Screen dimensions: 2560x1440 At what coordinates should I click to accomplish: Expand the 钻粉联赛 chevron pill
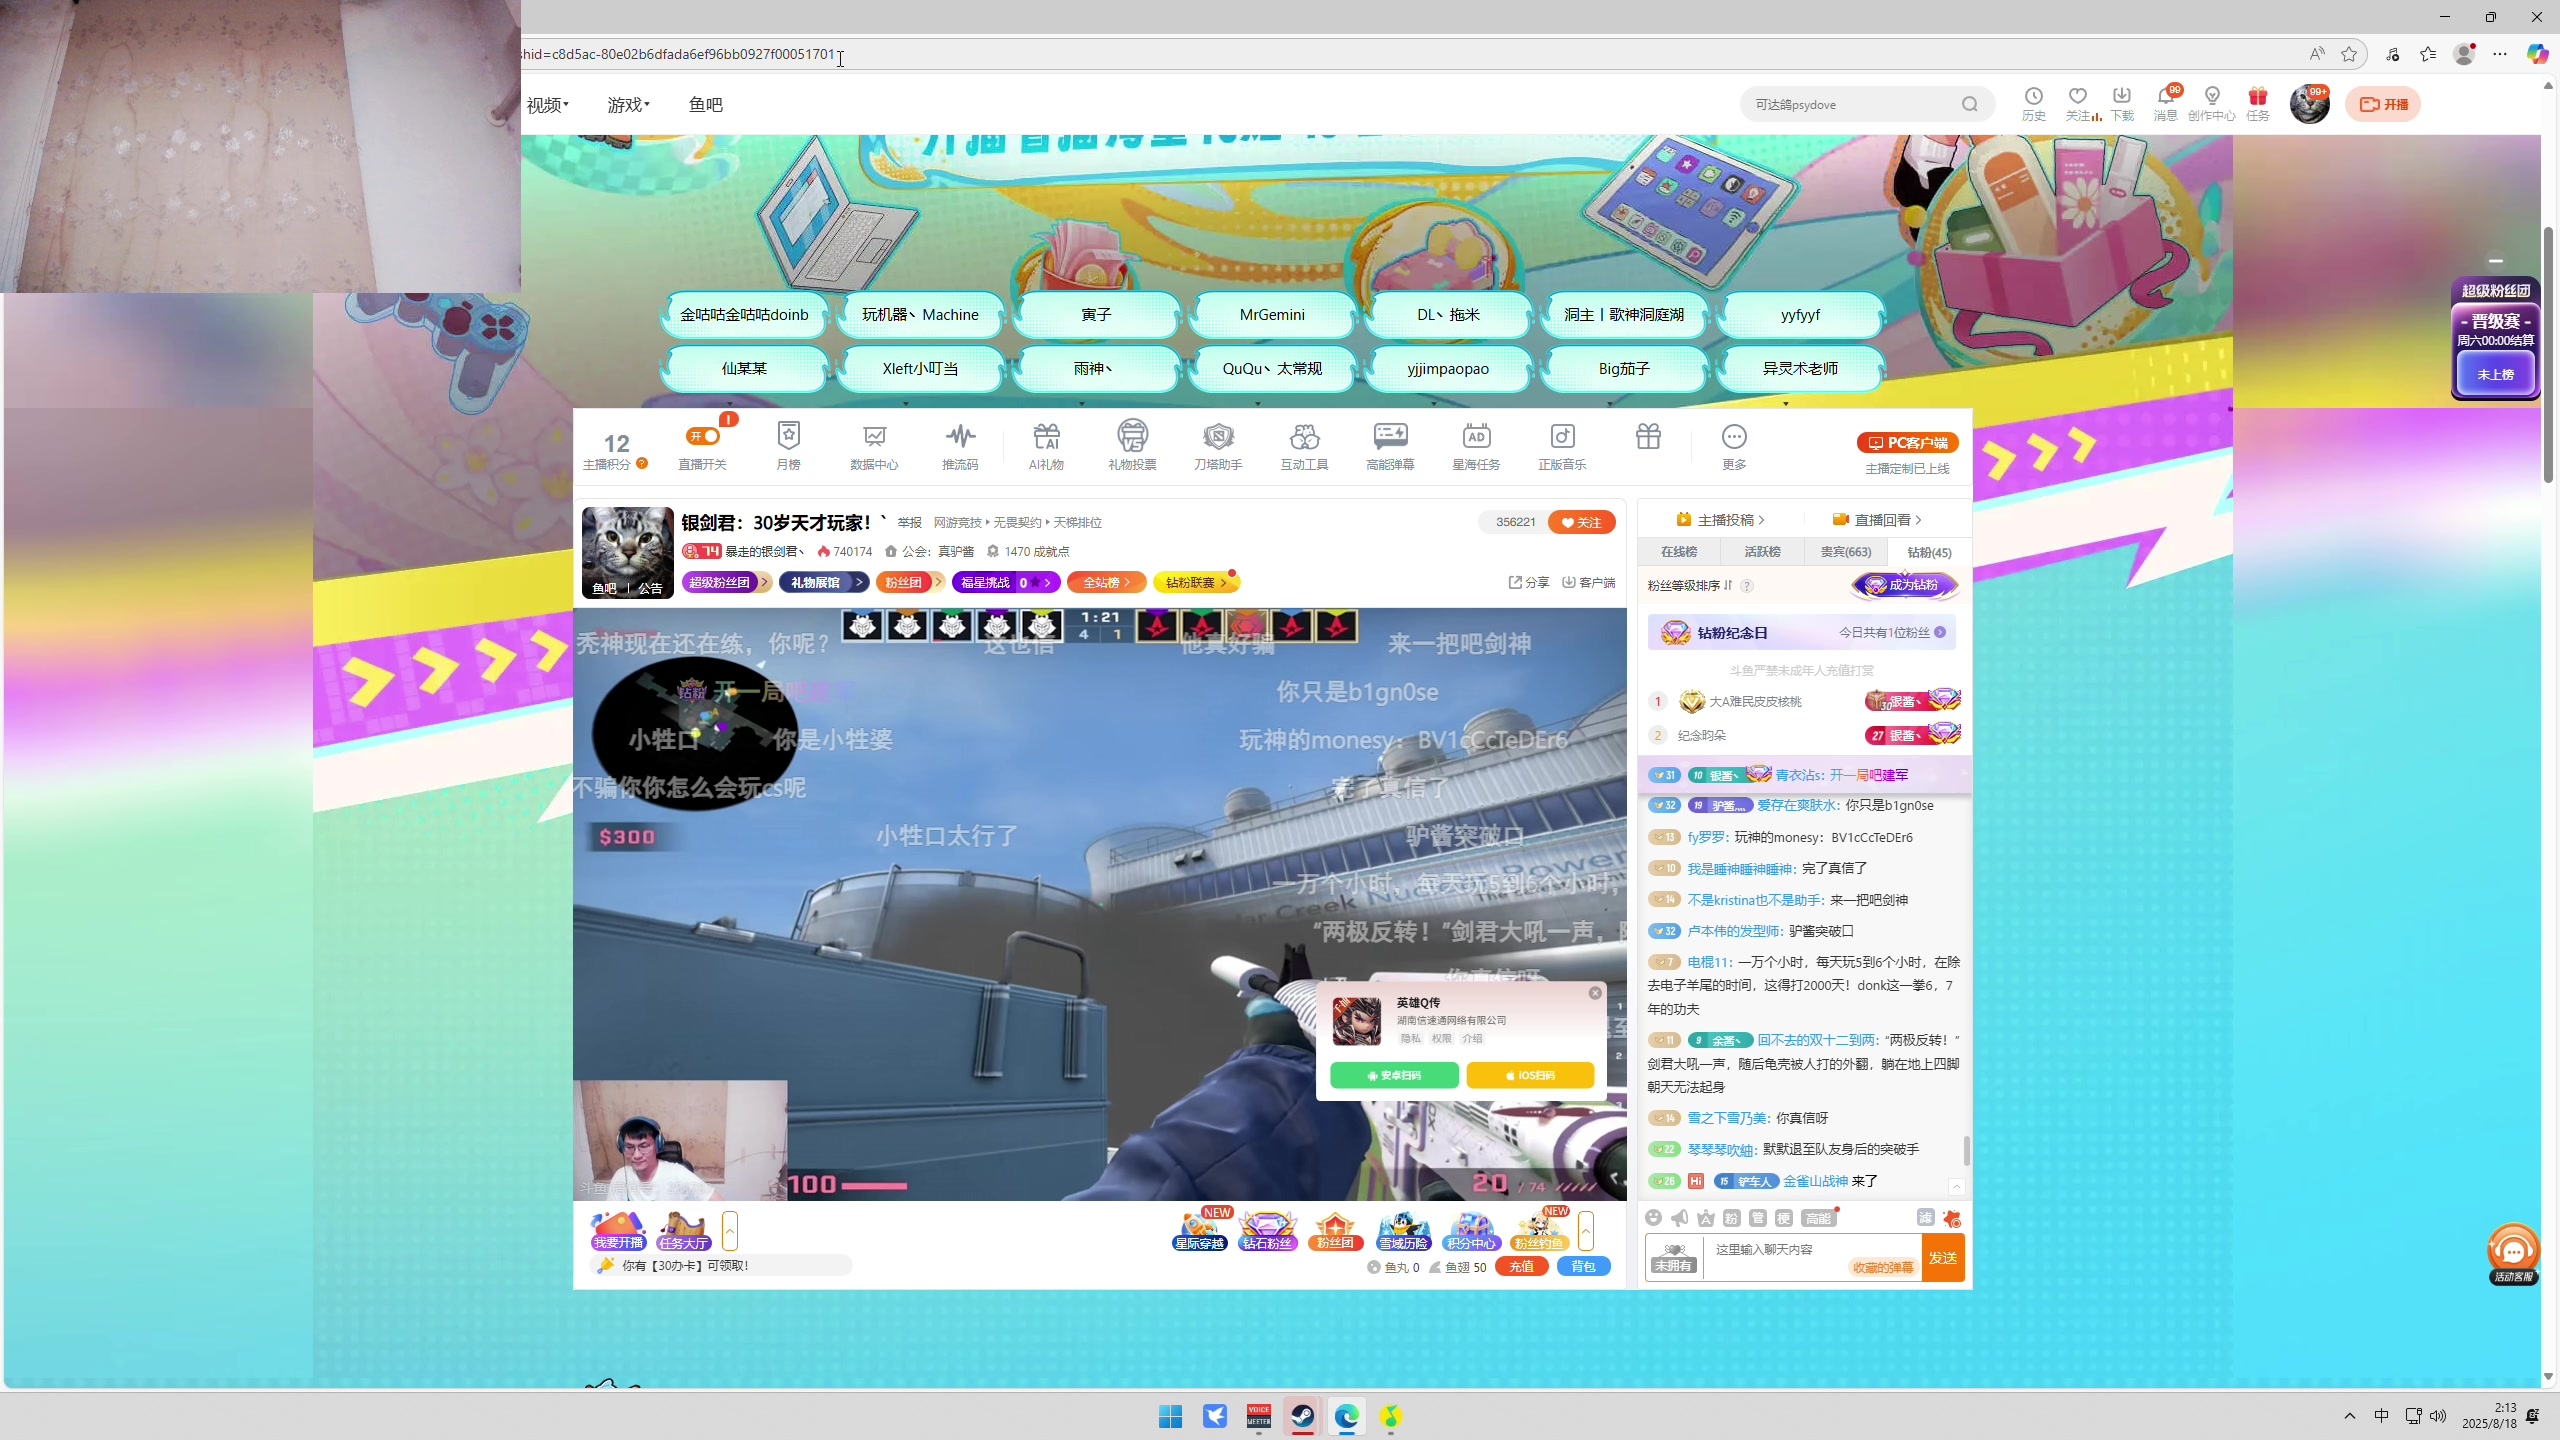pyautogui.click(x=1196, y=582)
